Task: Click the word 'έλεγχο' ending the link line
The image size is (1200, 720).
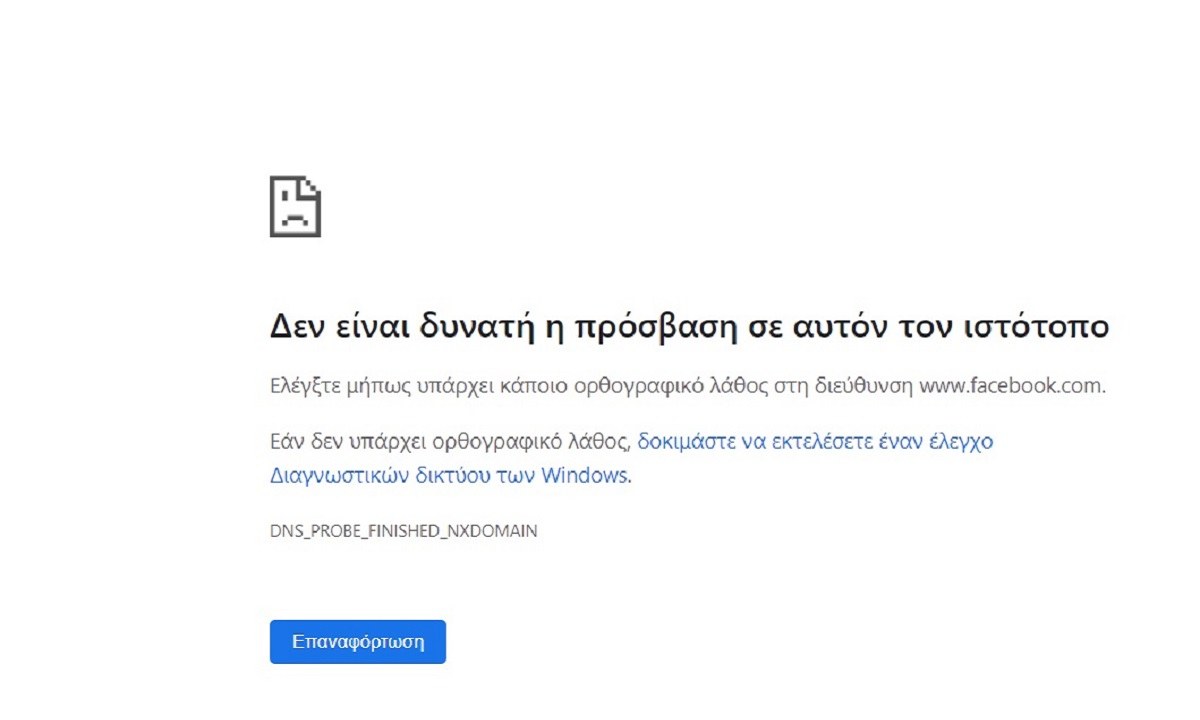Action: point(961,441)
